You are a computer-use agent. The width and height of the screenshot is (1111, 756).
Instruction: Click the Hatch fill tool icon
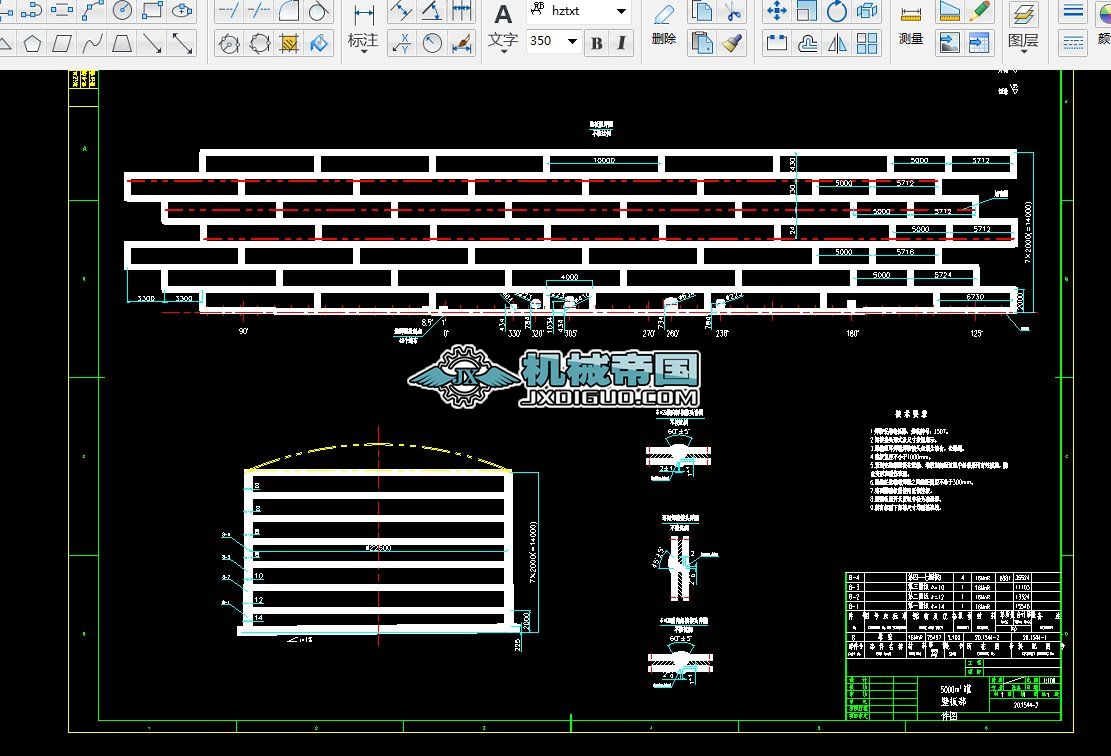[289, 44]
